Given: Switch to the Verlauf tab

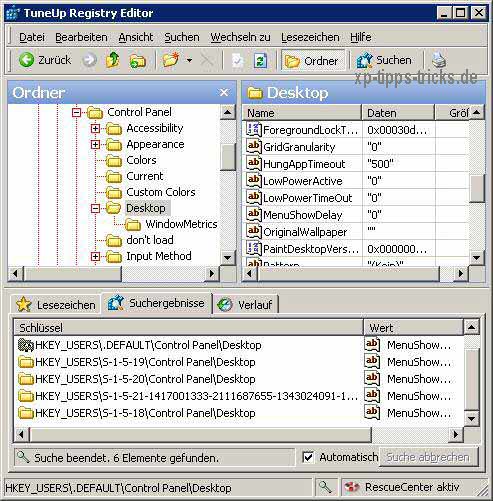Looking at the screenshot, I should tap(245, 305).
